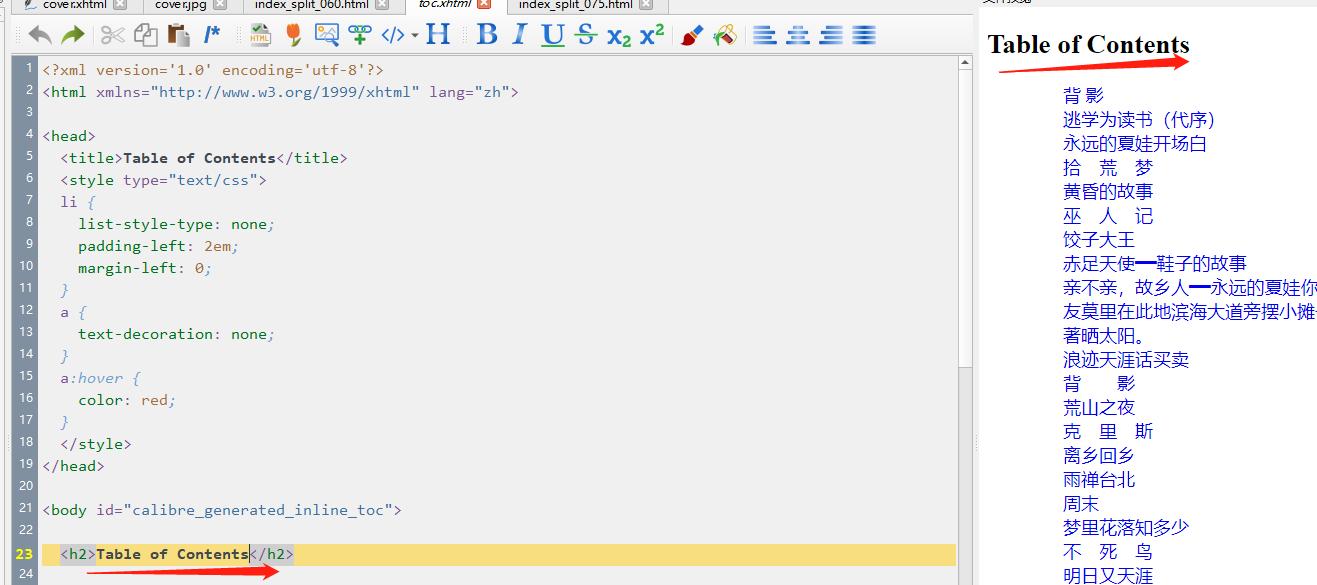Open the heading tag H menu

[x=437, y=35]
